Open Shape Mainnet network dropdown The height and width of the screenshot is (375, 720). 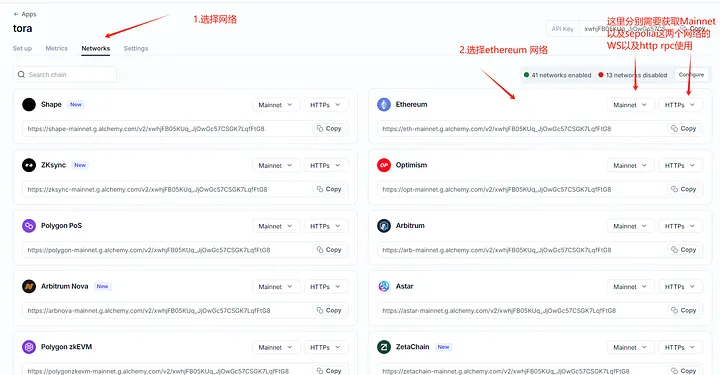pos(276,105)
